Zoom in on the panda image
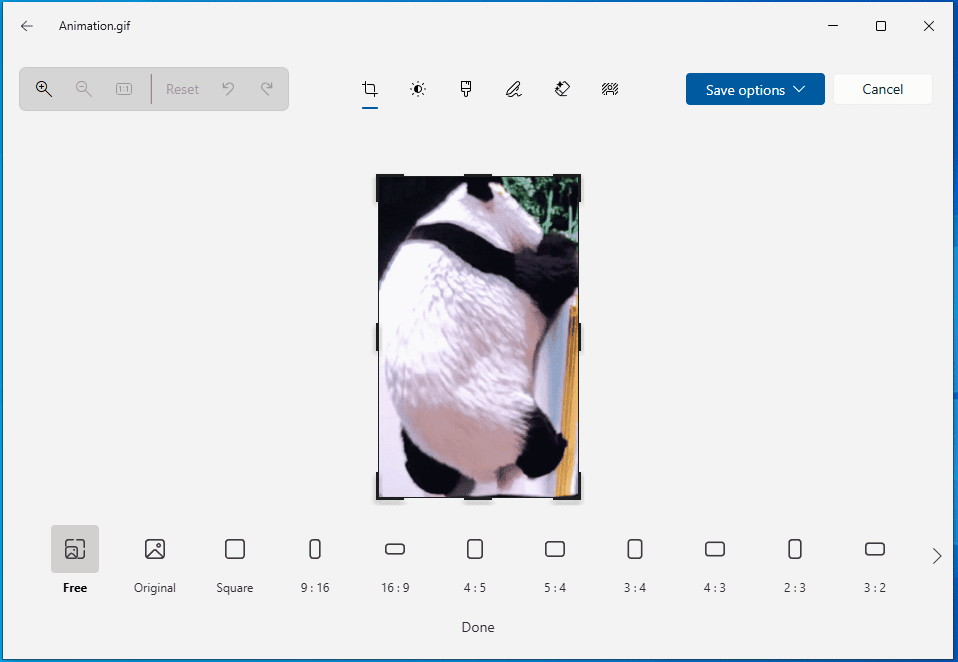The width and height of the screenshot is (958, 662). (44, 88)
